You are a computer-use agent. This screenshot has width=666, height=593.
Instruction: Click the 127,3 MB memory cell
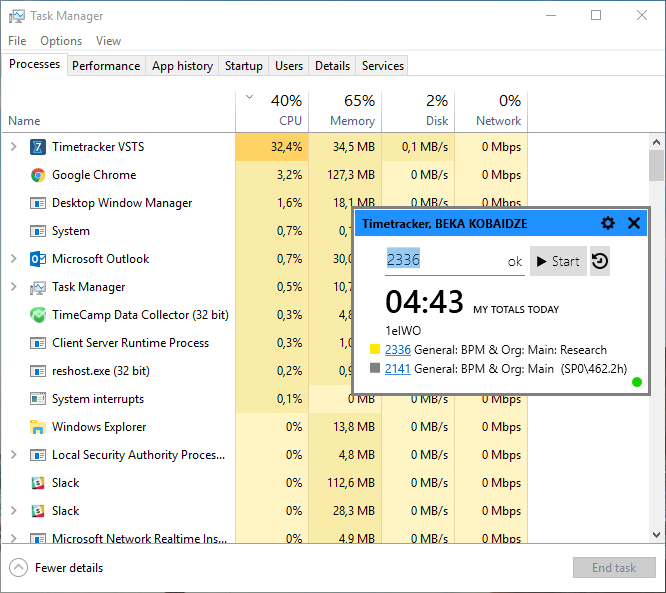(345, 175)
